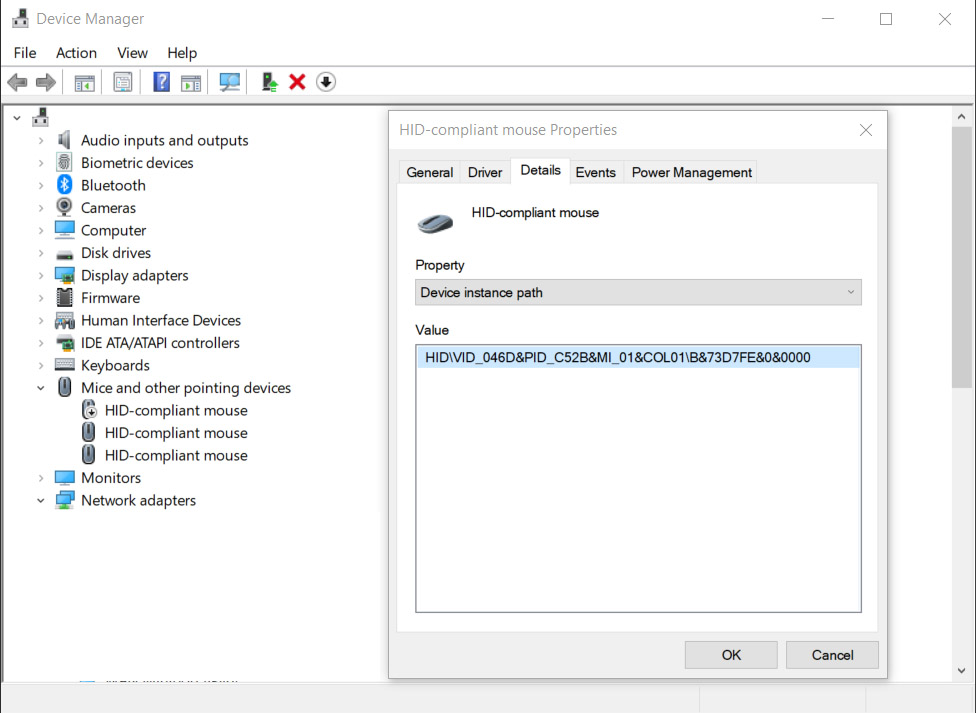The height and width of the screenshot is (713, 976).
Task: Select the HID\VID_046D device path value
Action: pyautogui.click(x=617, y=357)
